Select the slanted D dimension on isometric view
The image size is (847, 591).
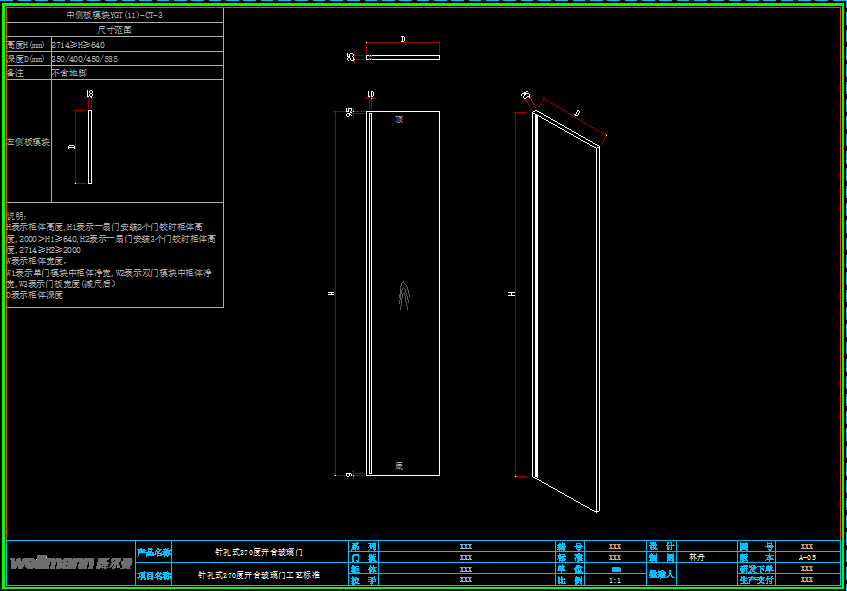pyautogui.click(x=576, y=115)
